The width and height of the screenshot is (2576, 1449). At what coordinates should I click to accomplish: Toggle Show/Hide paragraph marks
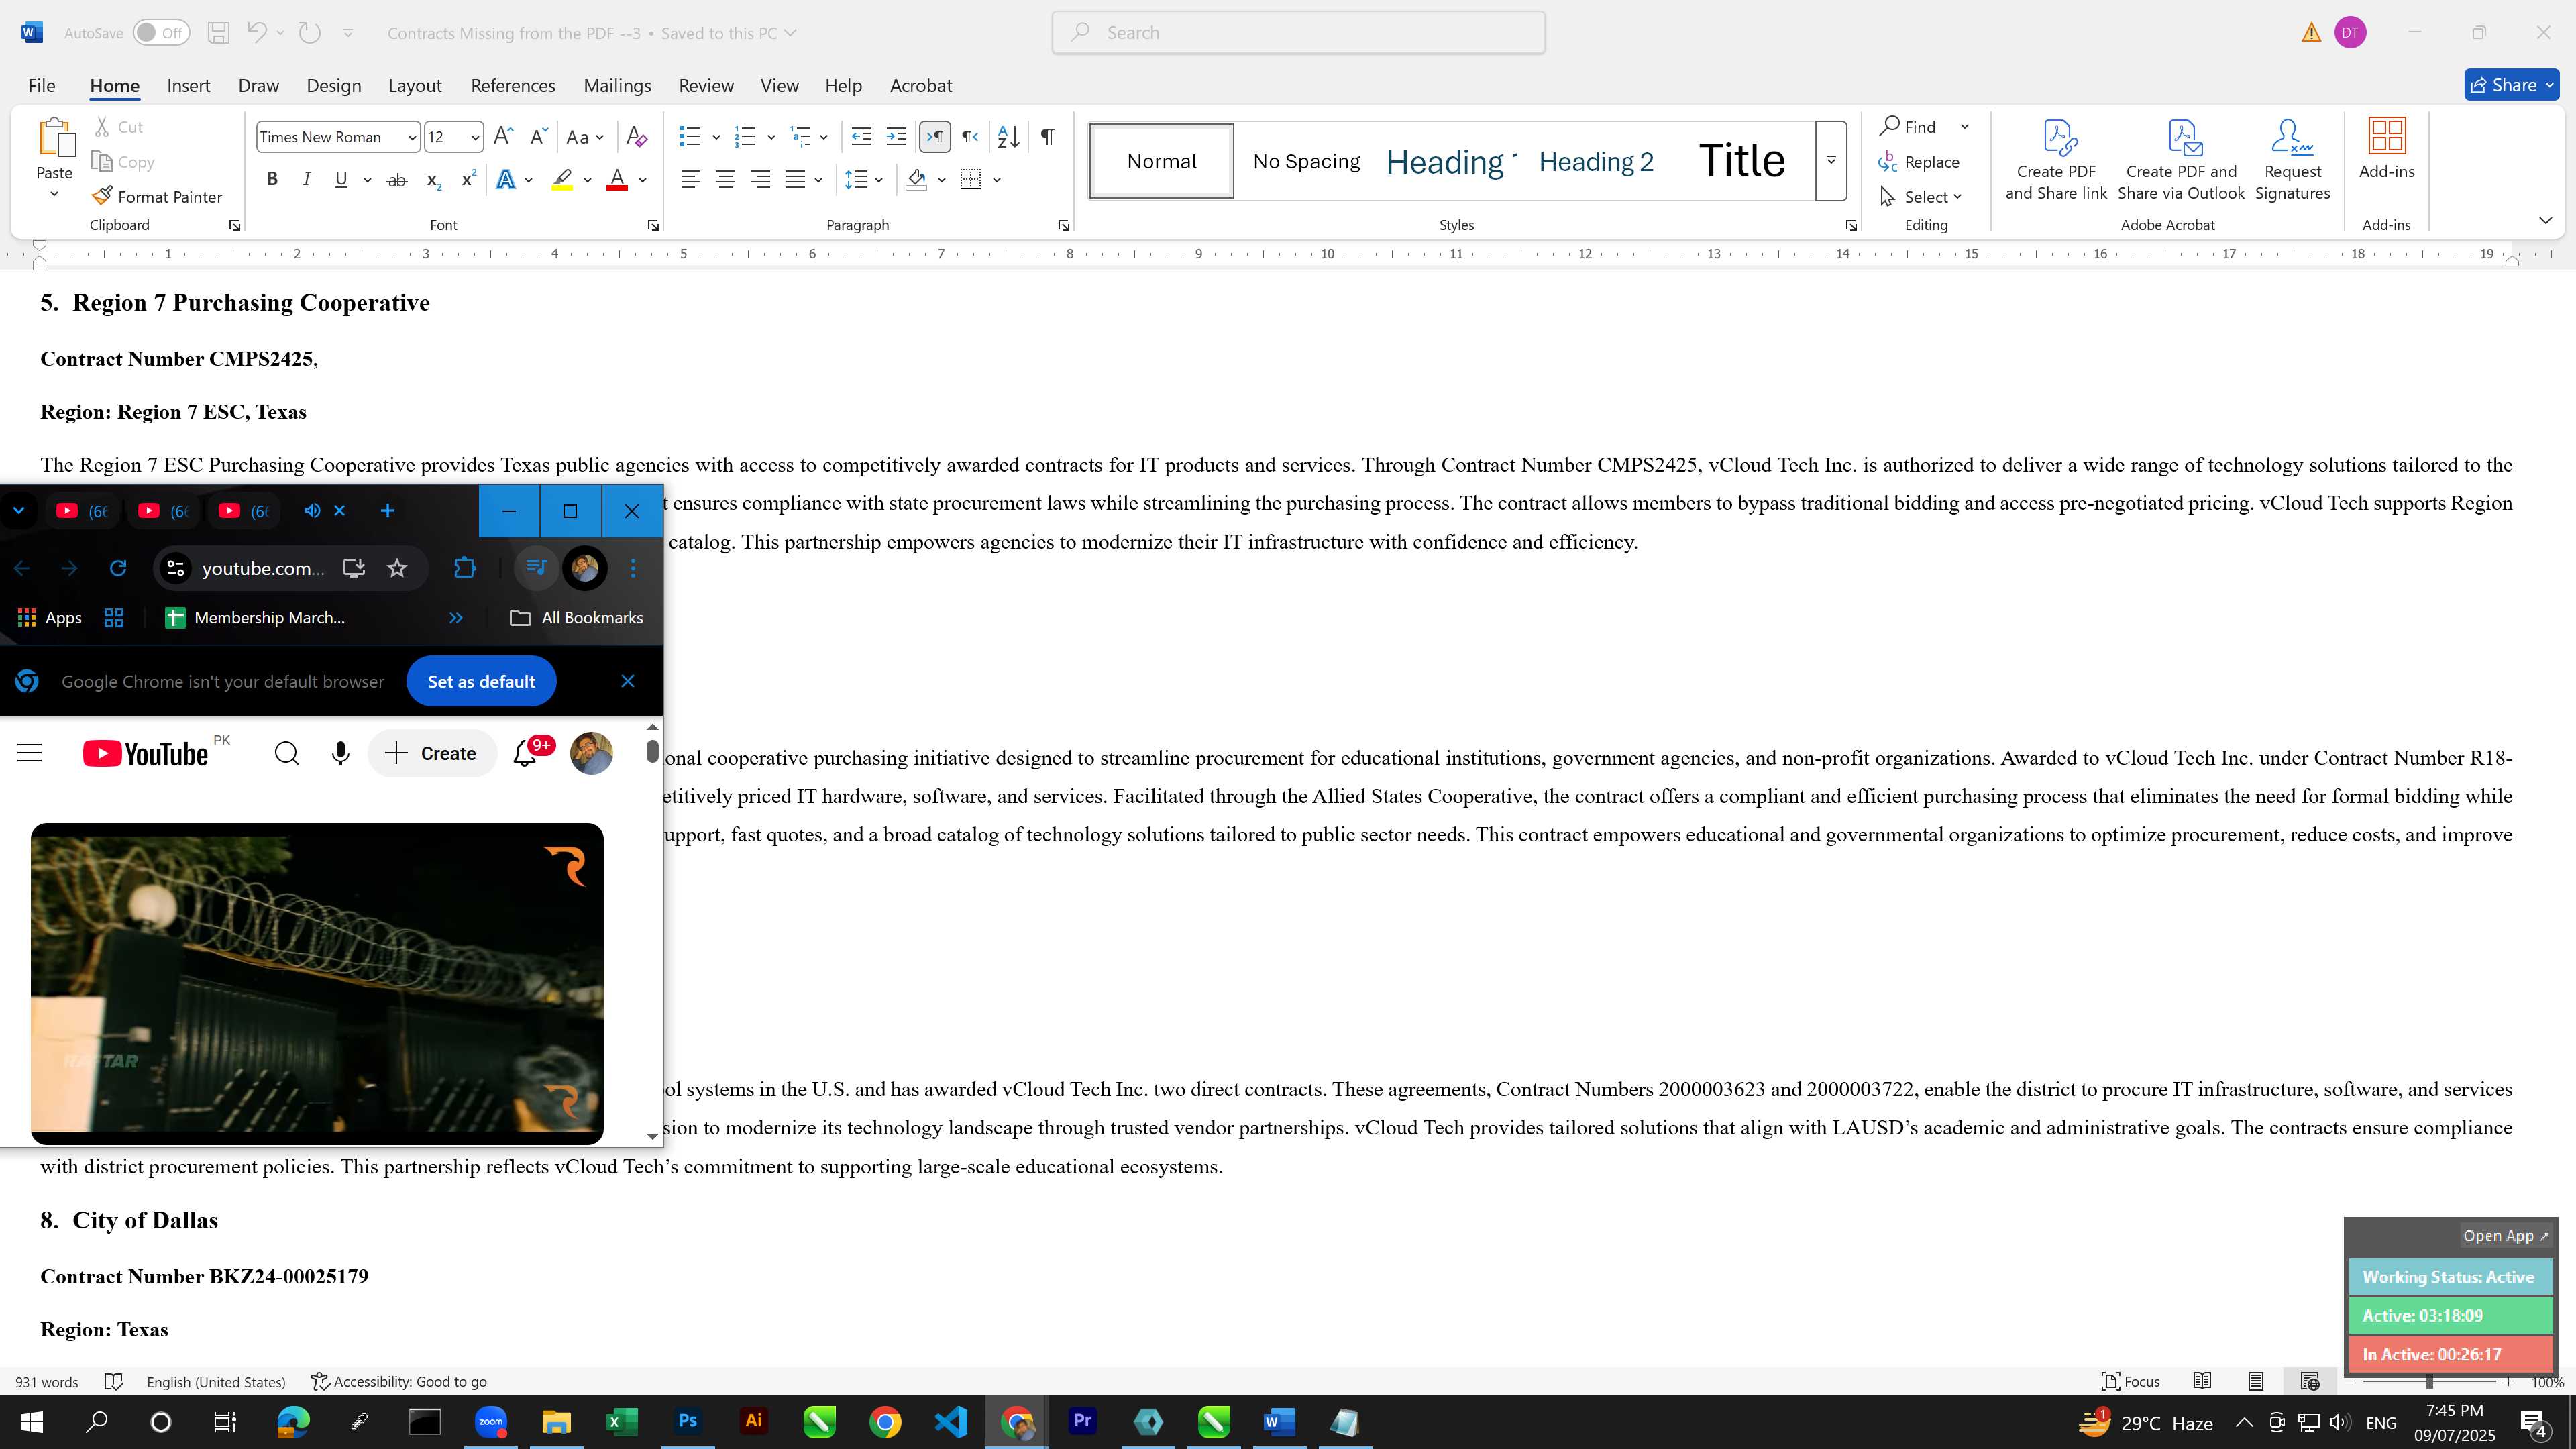(x=1047, y=137)
